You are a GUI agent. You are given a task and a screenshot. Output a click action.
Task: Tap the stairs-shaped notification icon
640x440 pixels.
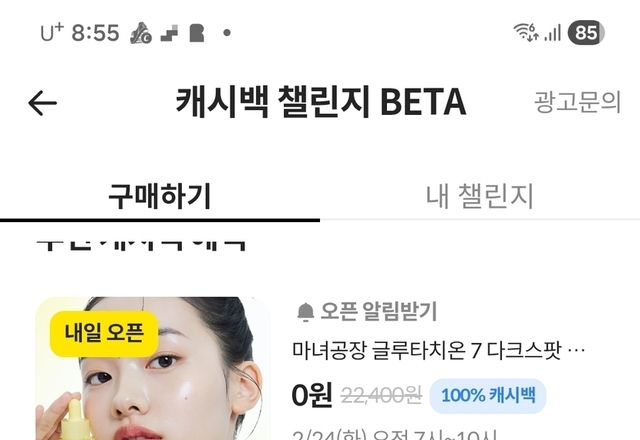pos(169,33)
